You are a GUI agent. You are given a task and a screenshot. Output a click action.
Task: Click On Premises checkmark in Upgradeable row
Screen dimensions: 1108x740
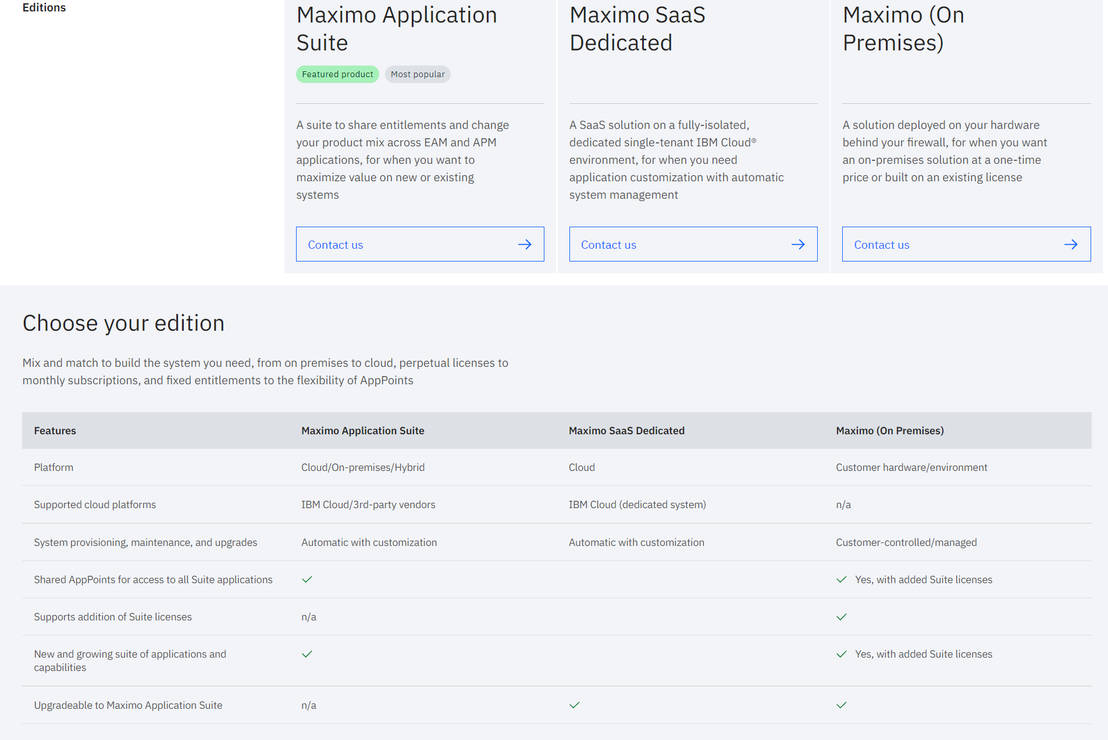(841, 705)
